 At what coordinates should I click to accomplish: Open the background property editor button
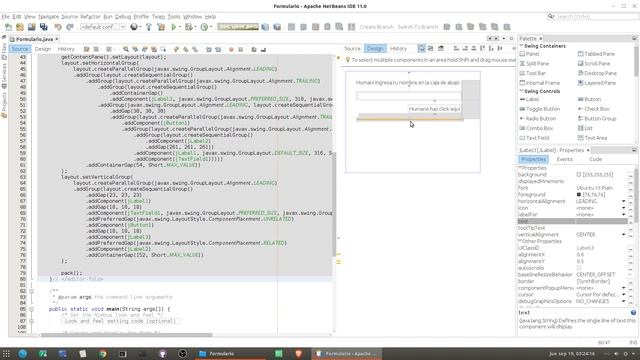click(631, 175)
